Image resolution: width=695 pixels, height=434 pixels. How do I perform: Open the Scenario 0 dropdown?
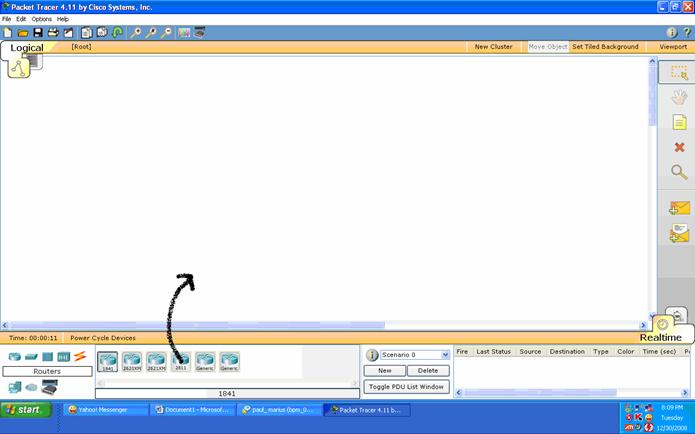[445, 354]
